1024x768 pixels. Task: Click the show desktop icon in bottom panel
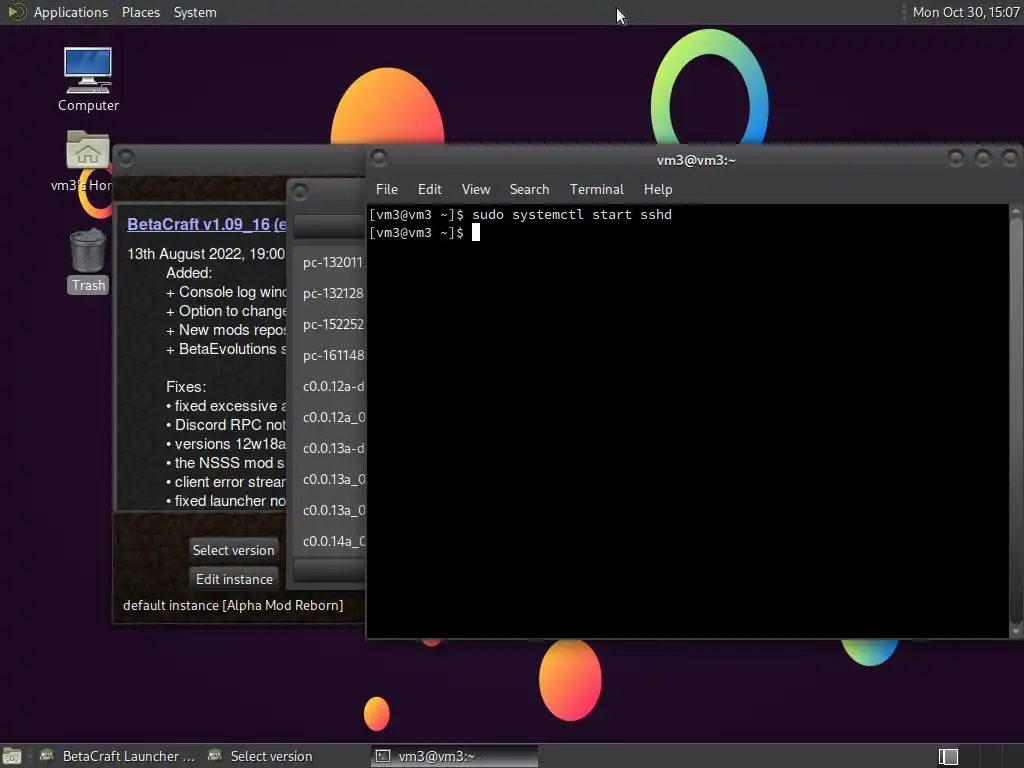12,756
